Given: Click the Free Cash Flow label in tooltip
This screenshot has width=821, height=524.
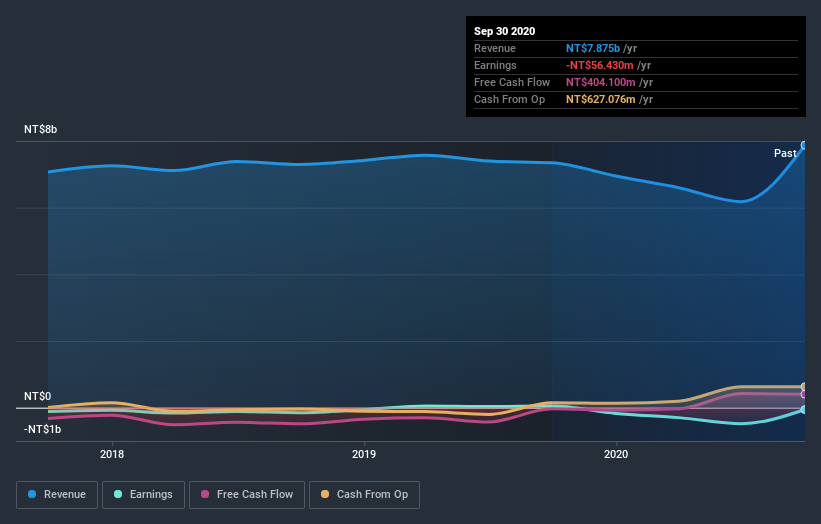Looking at the screenshot, I should pos(512,82).
